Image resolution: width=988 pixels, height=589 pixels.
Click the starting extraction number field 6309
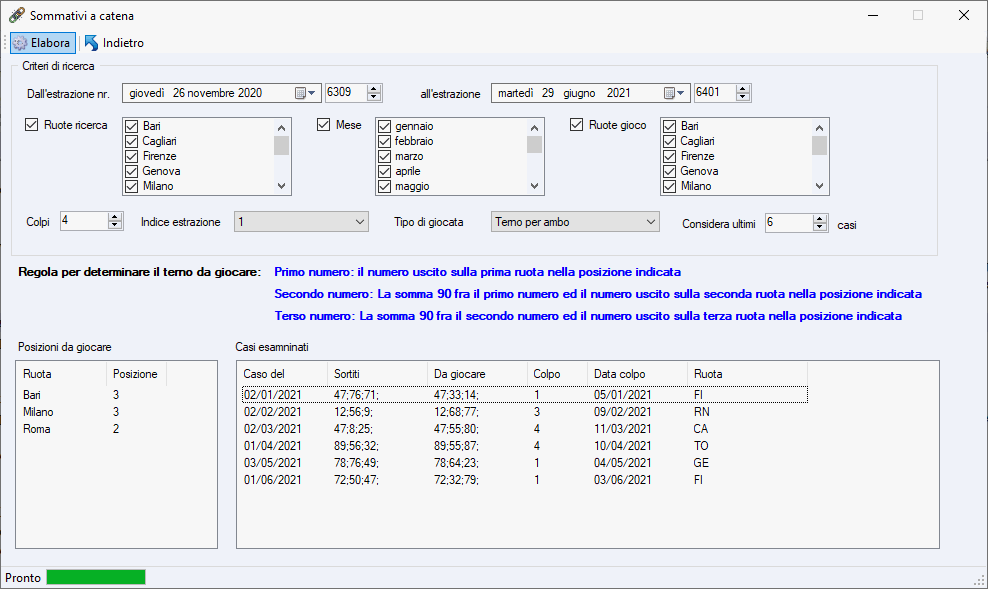(345, 93)
